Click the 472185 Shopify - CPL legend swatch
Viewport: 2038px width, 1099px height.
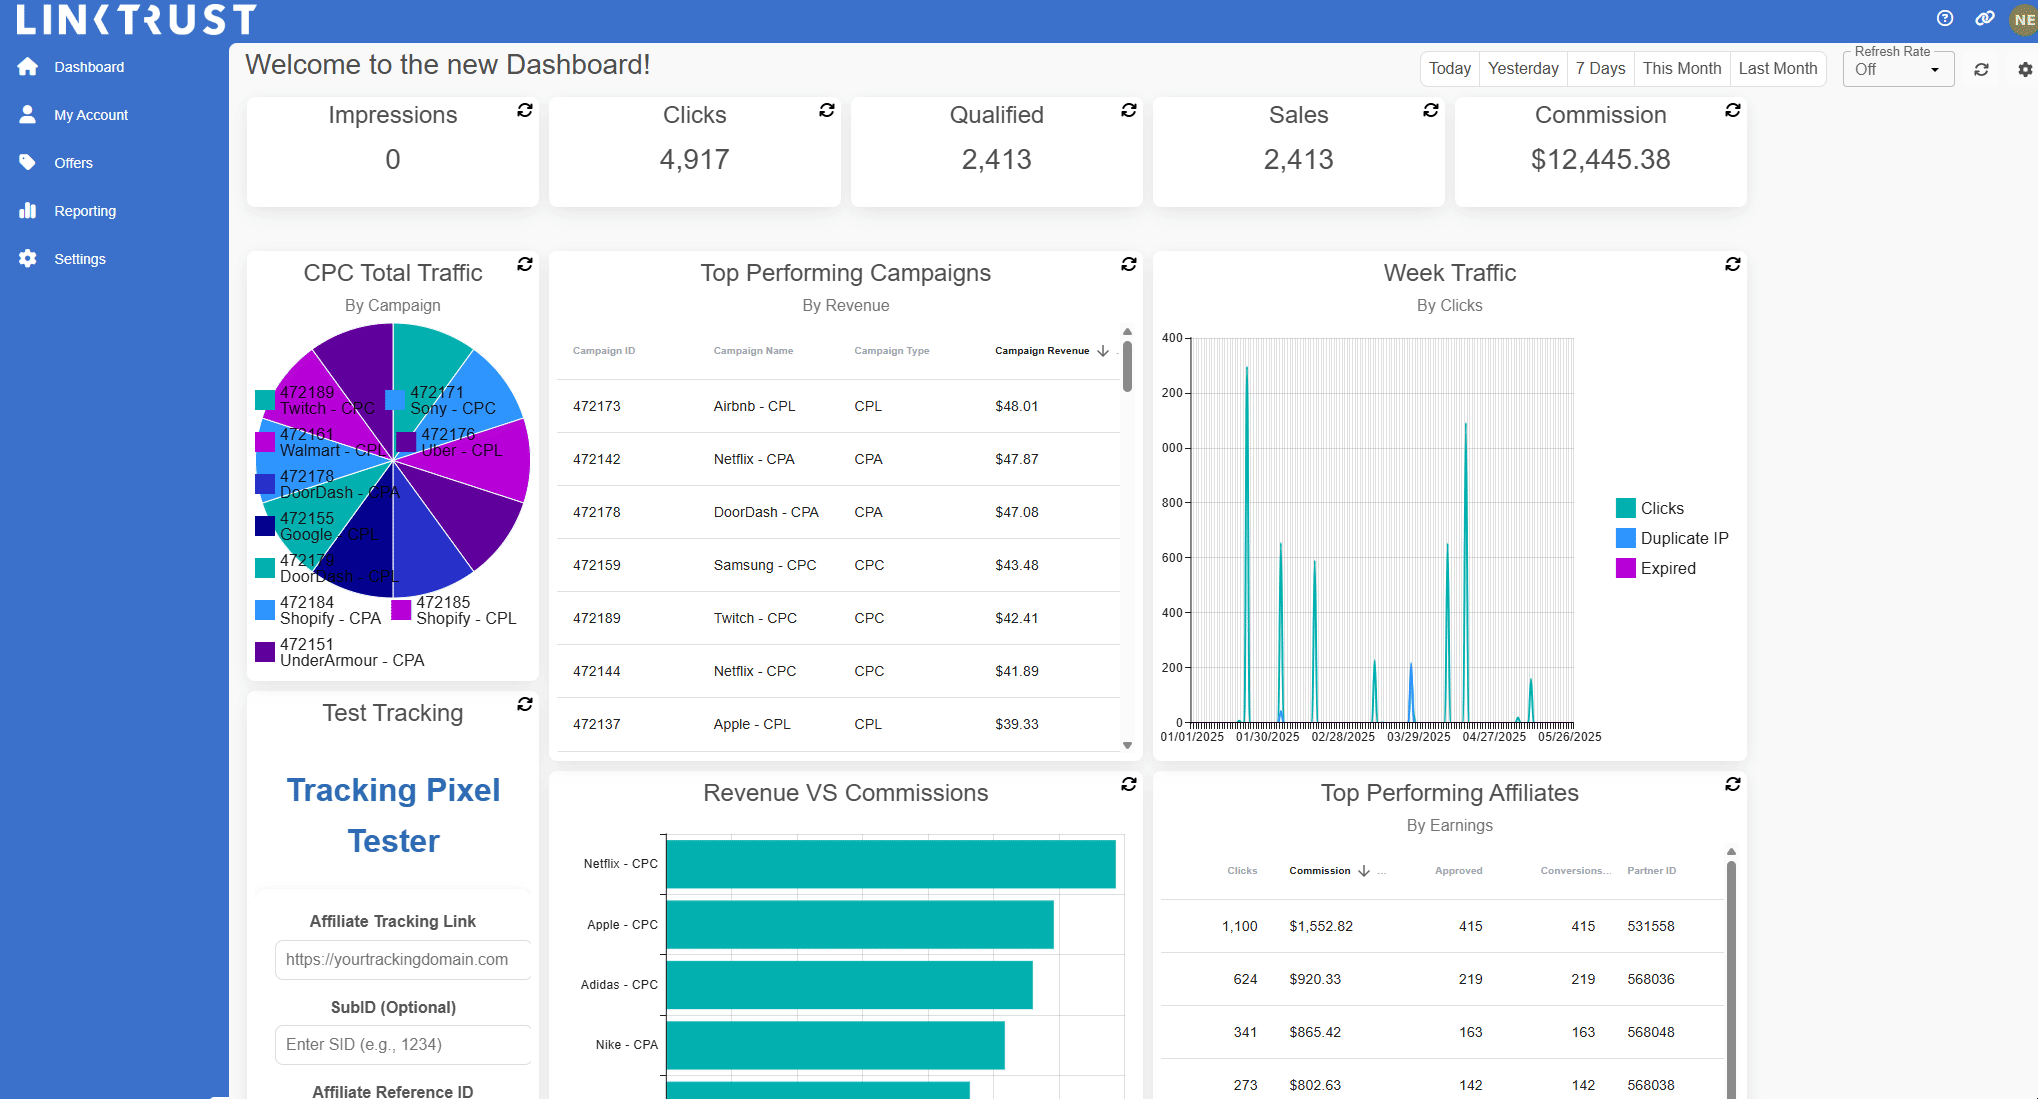coord(401,610)
